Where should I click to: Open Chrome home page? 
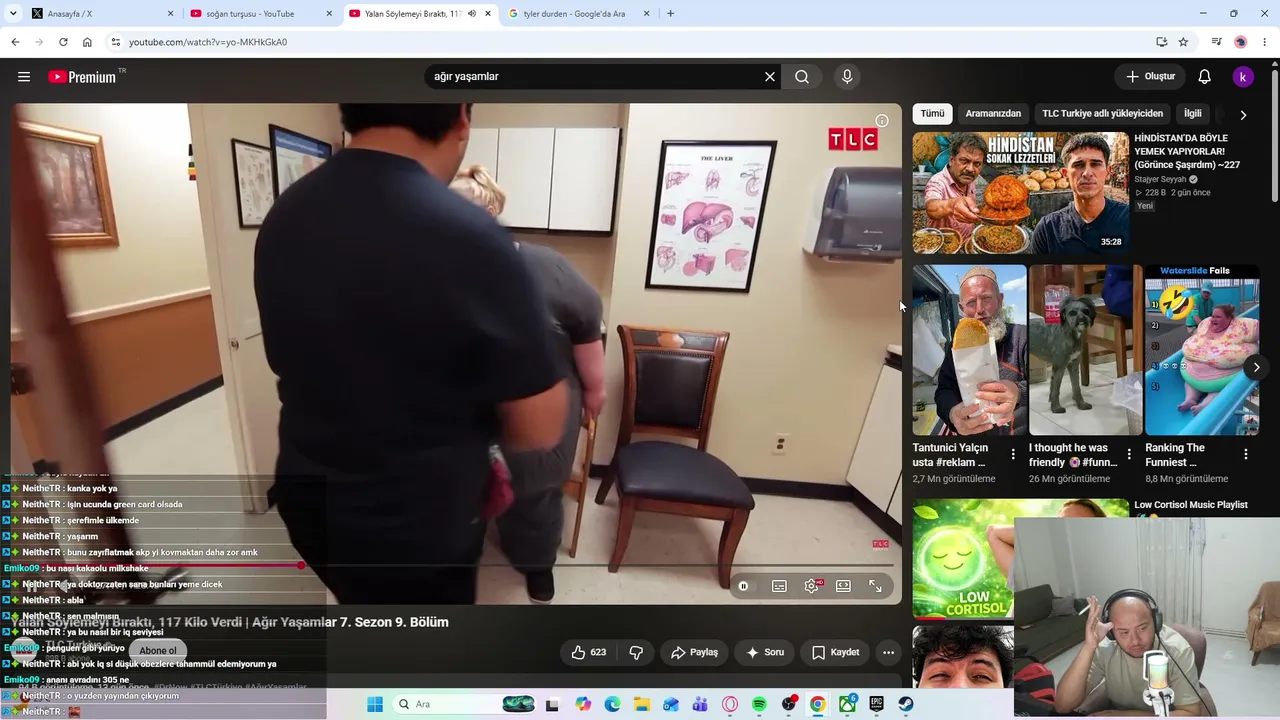tap(87, 42)
